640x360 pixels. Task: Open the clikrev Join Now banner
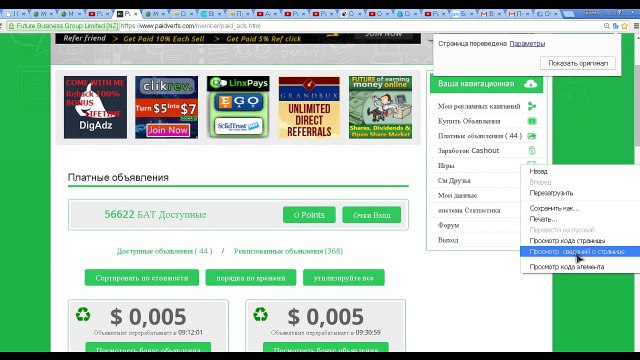(167, 107)
